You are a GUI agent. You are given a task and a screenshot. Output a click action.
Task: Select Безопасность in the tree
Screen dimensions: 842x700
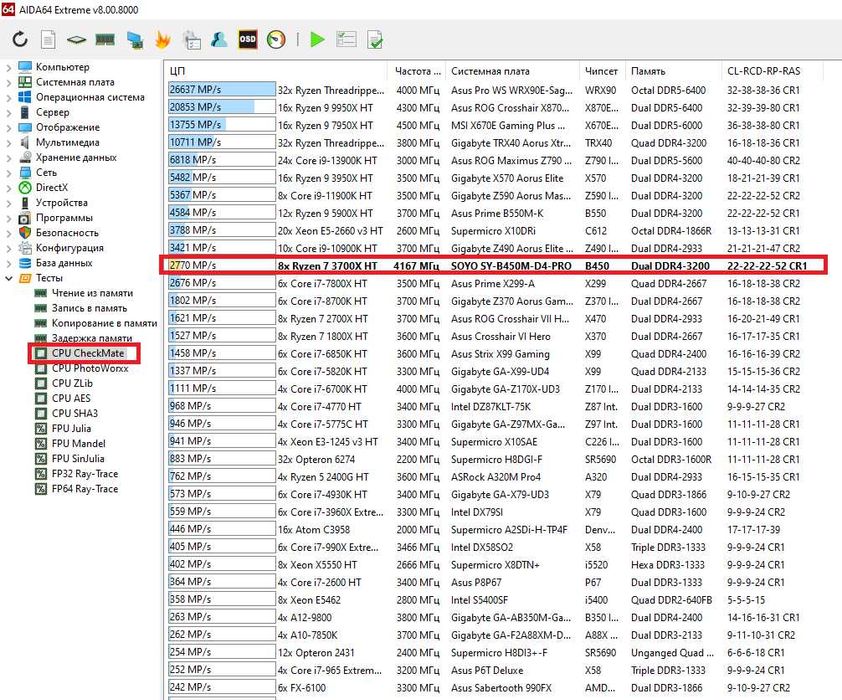pos(67,232)
